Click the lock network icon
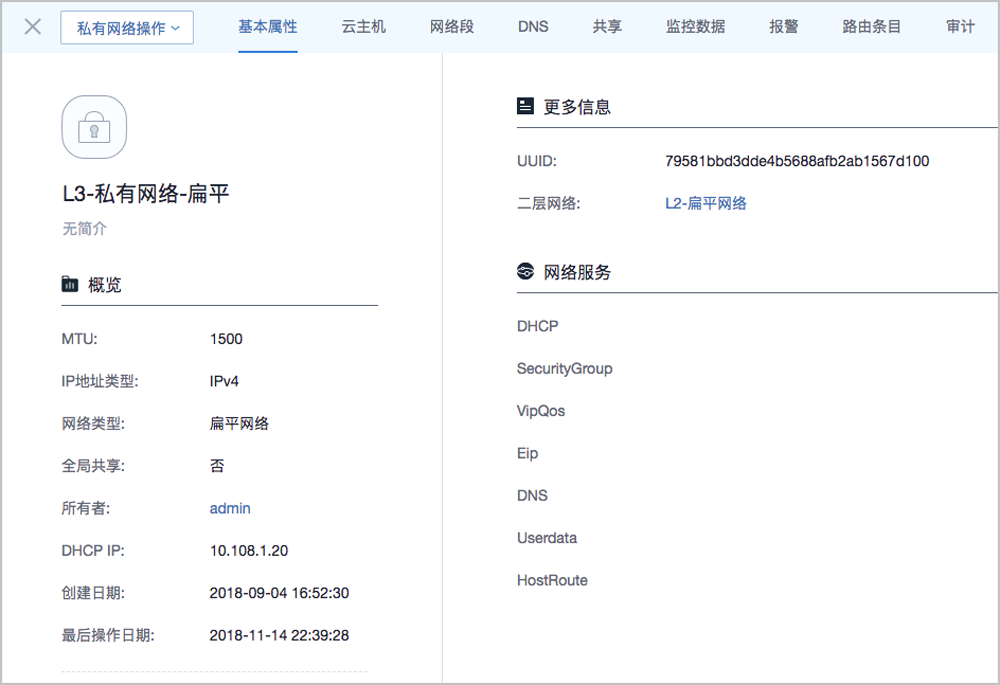This screenshot has width=1000, height=685. point(94,128)
